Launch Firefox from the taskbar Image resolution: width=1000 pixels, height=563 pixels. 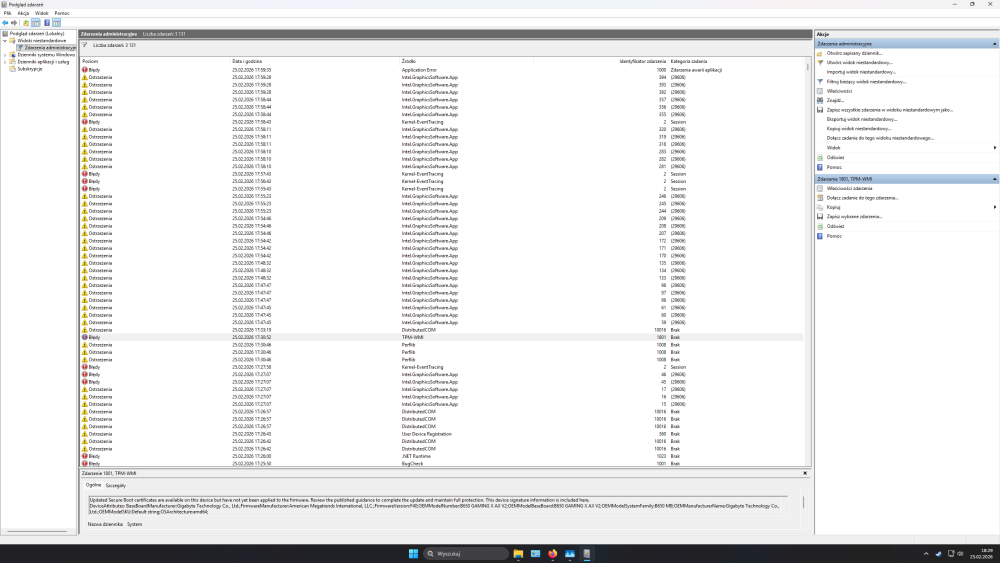click(552, 553)
